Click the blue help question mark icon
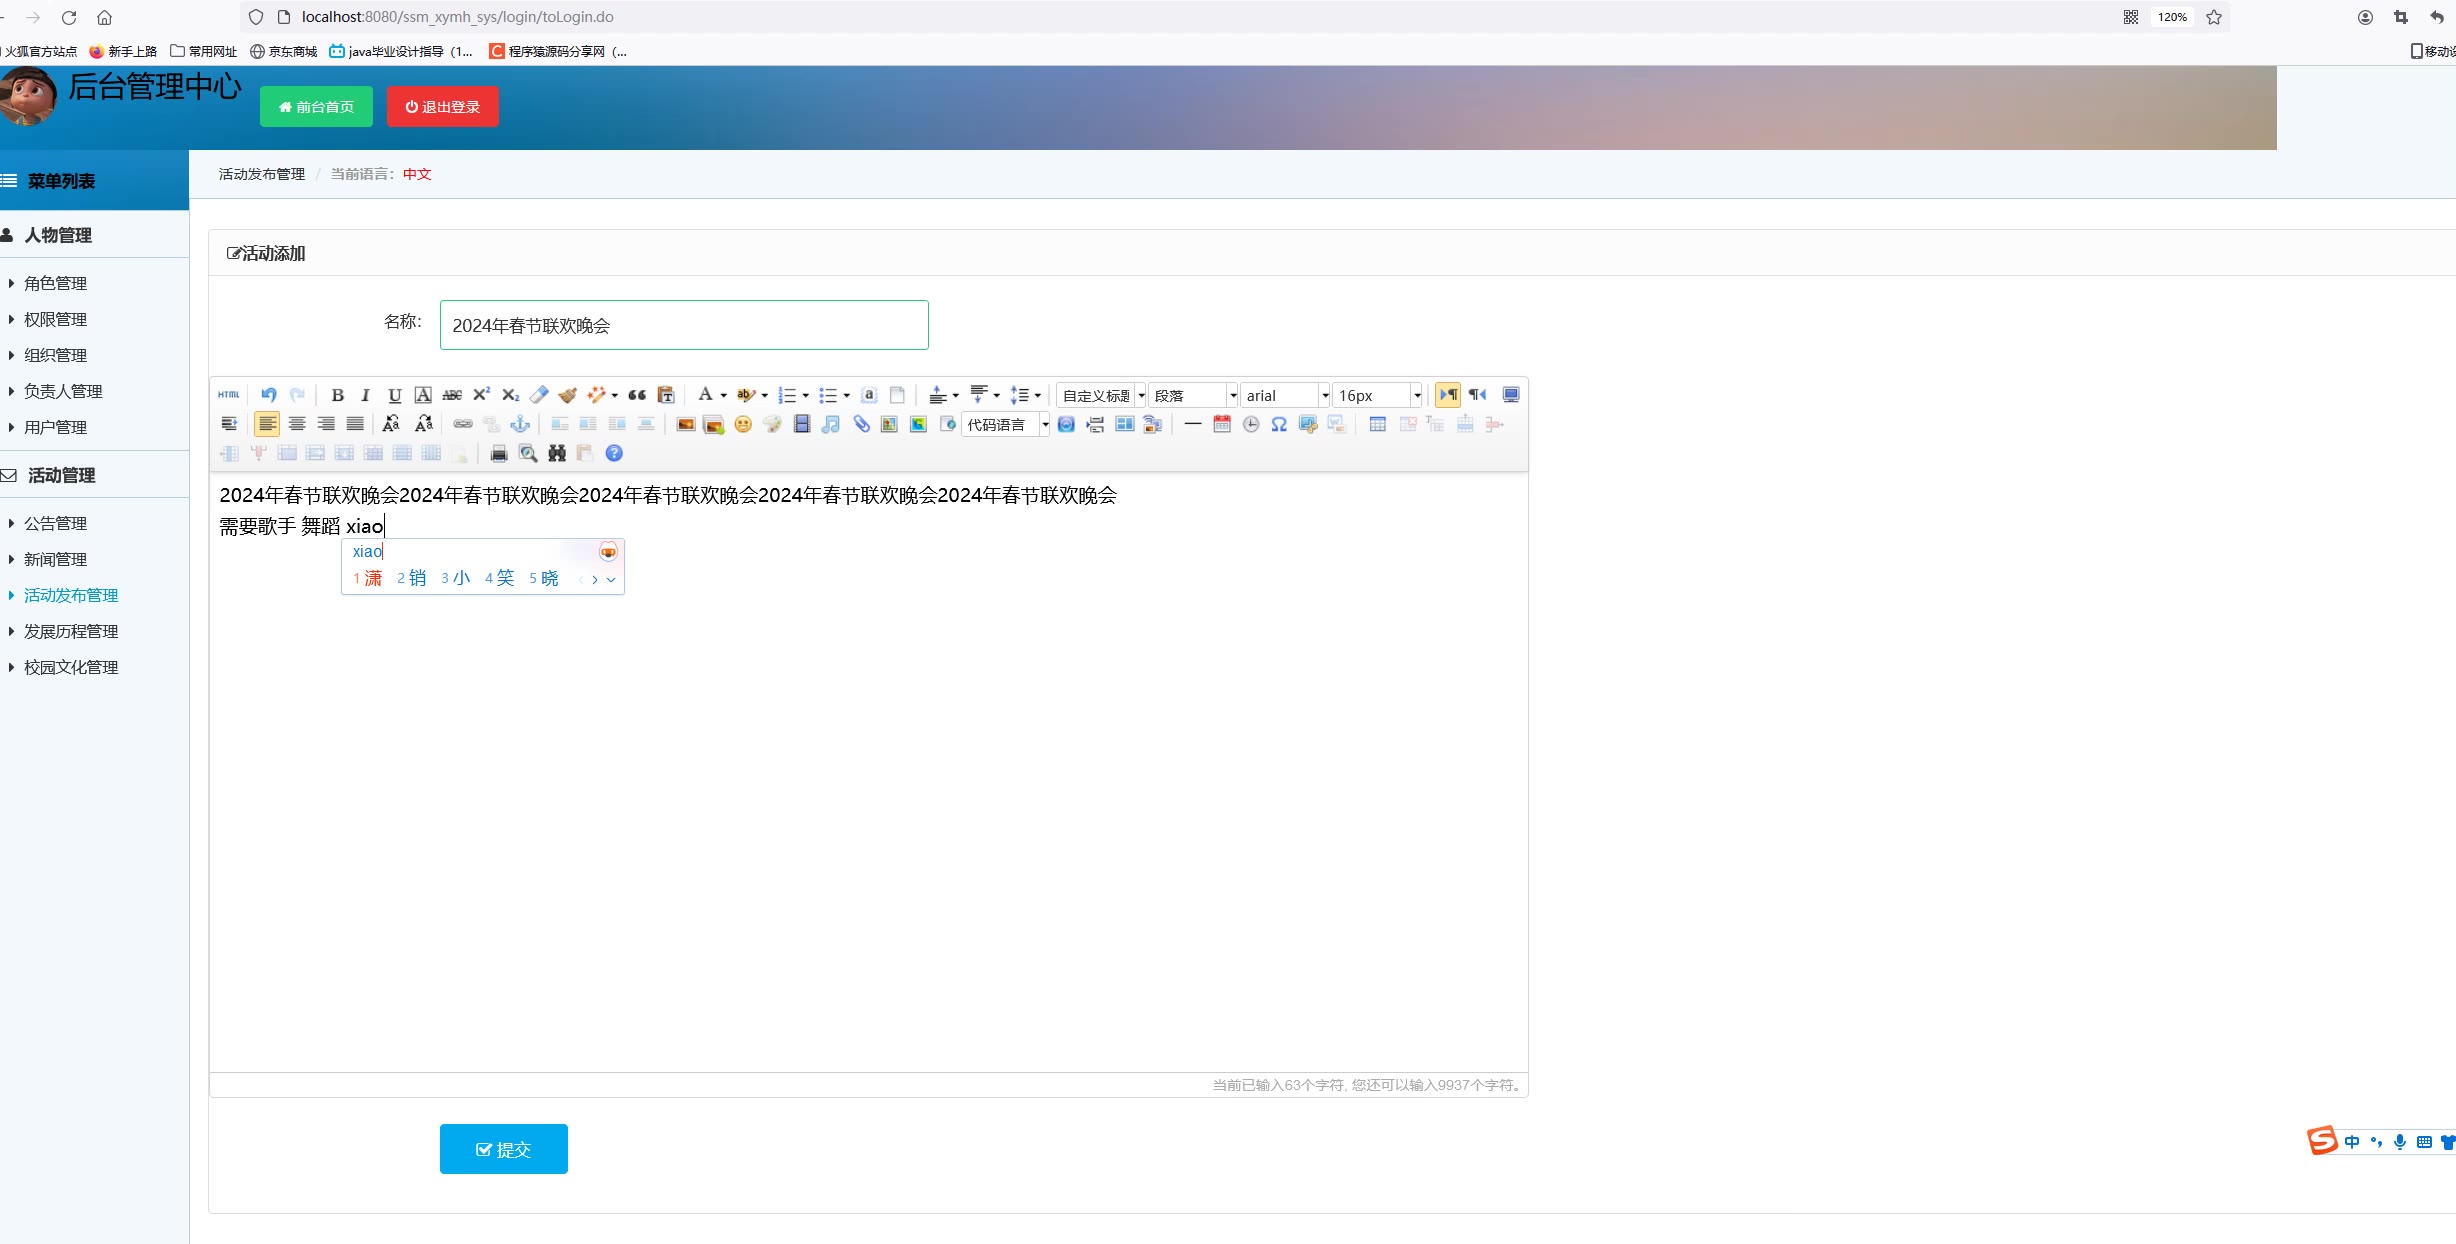The height and width of the screenshot is (1244, 2456). pos(614,453)
